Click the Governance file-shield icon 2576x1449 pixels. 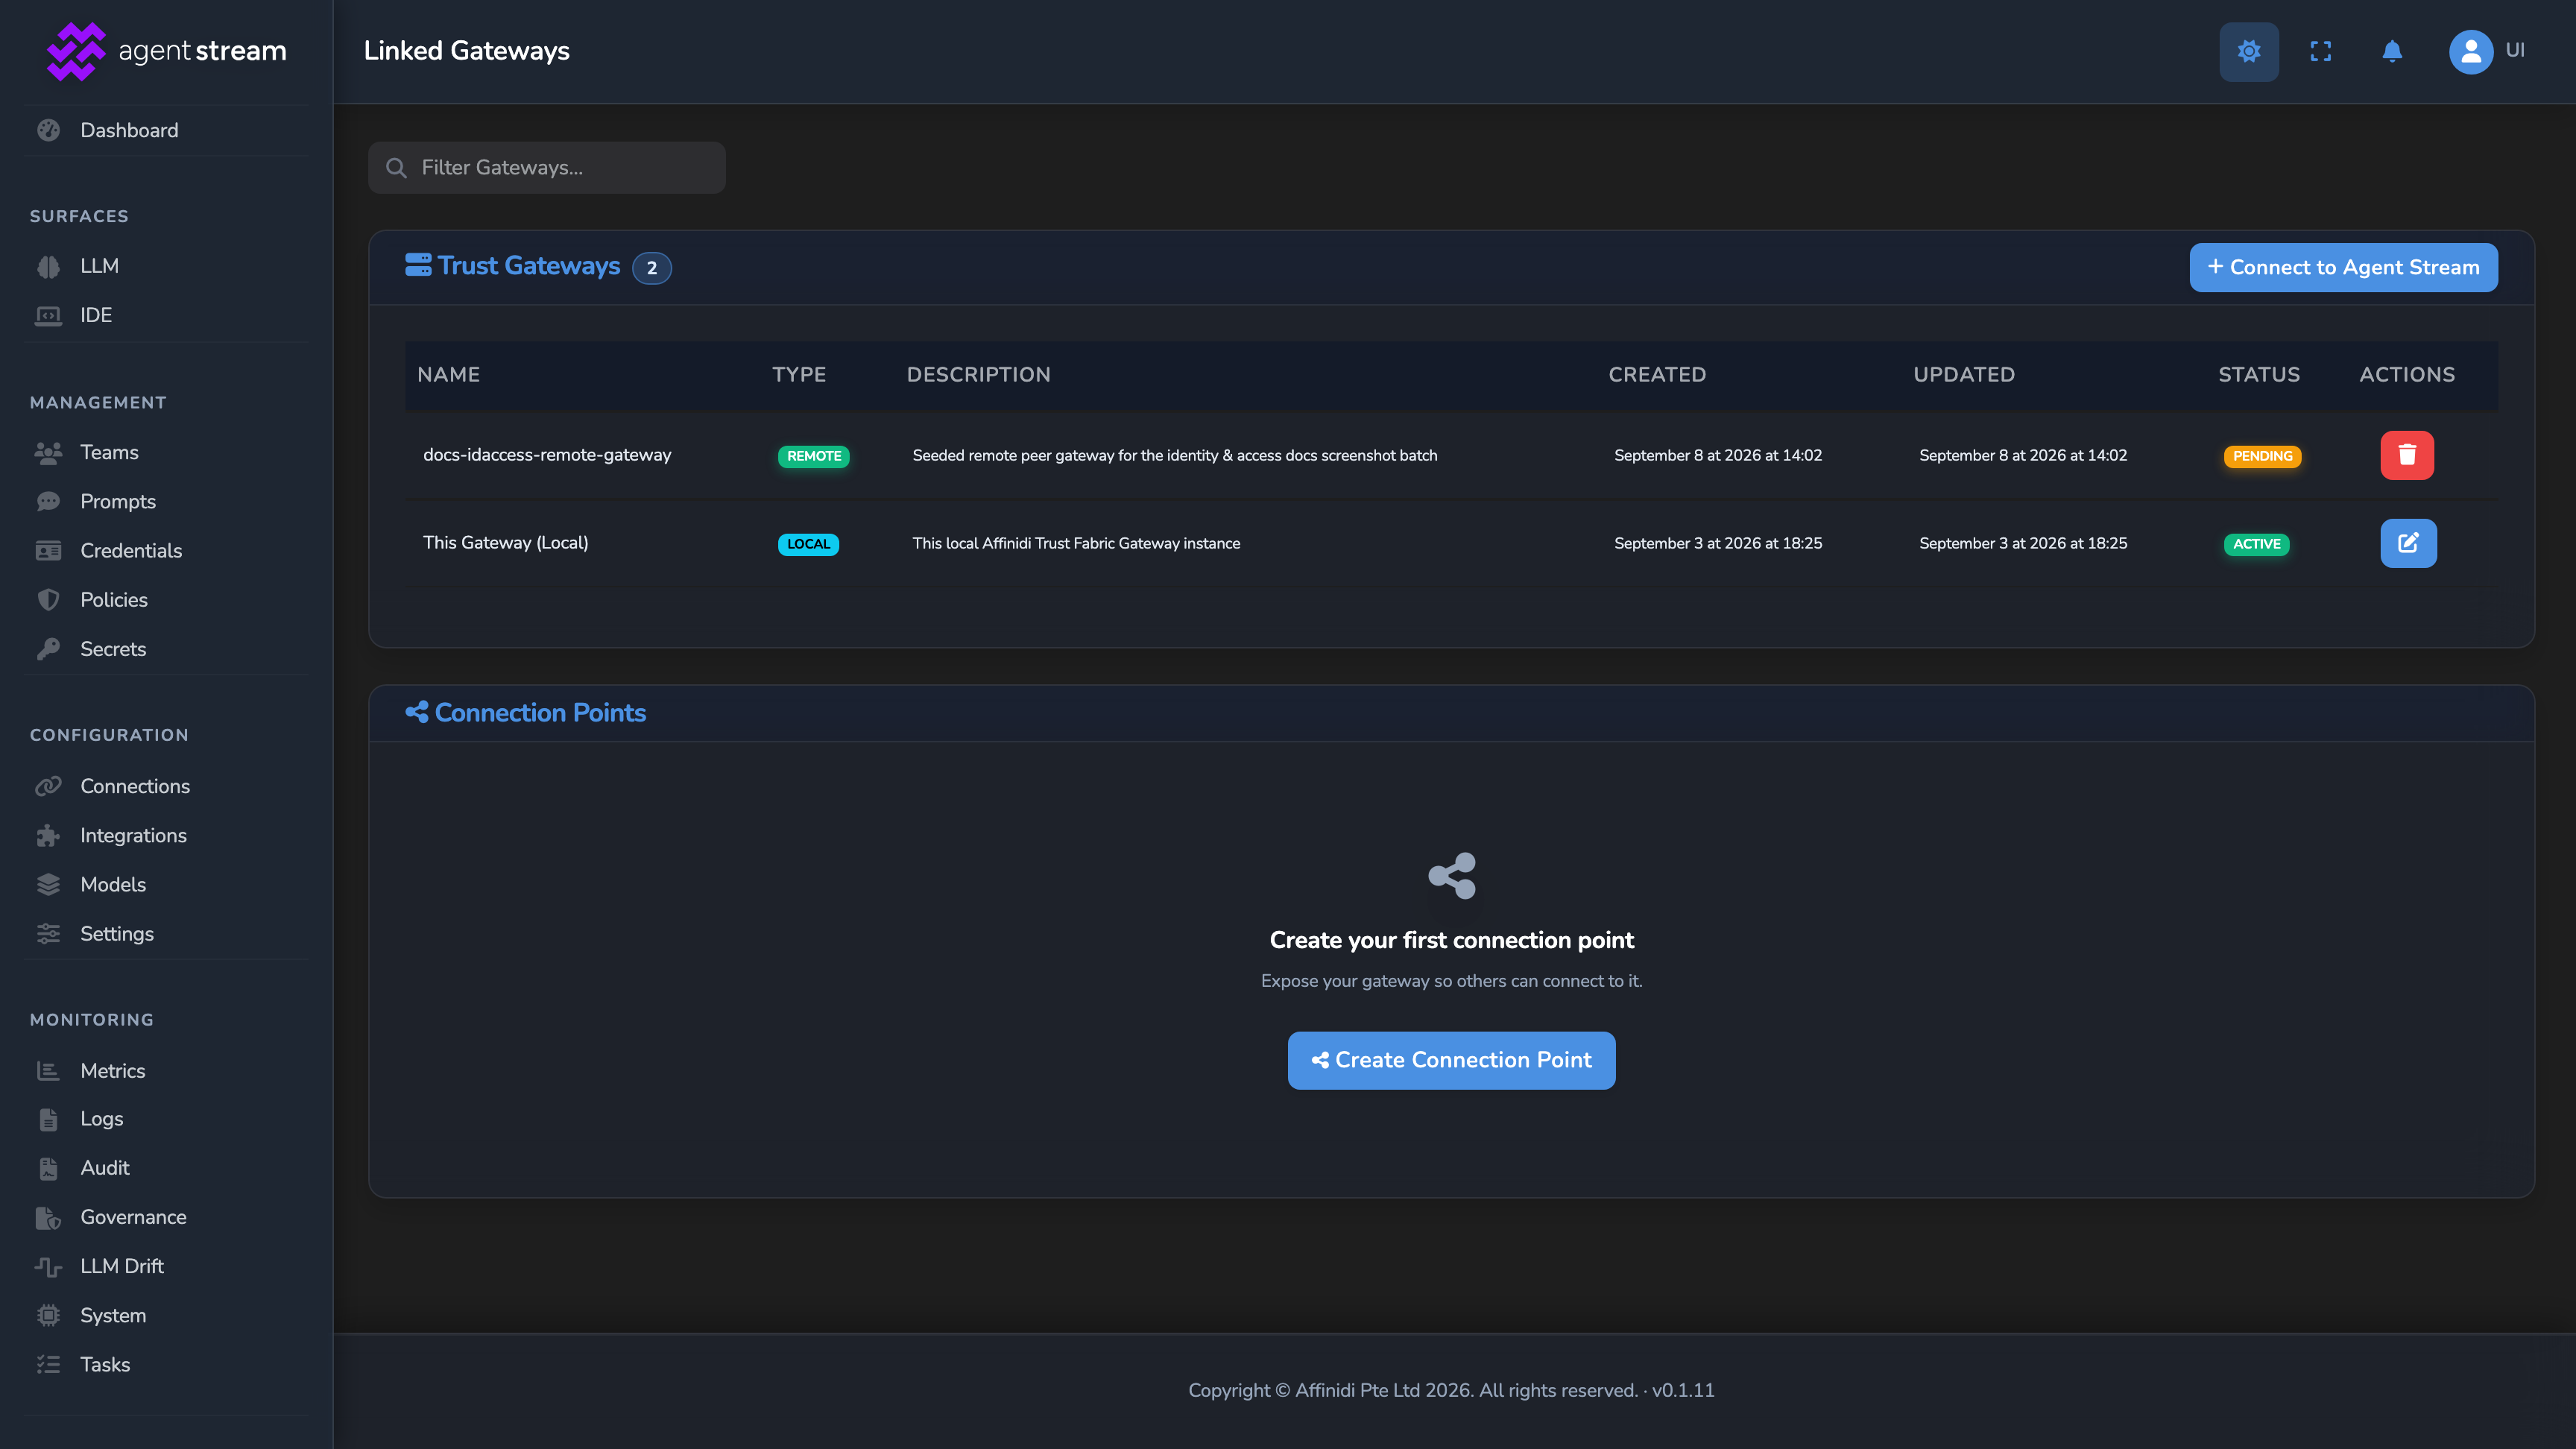point(48,1217)
